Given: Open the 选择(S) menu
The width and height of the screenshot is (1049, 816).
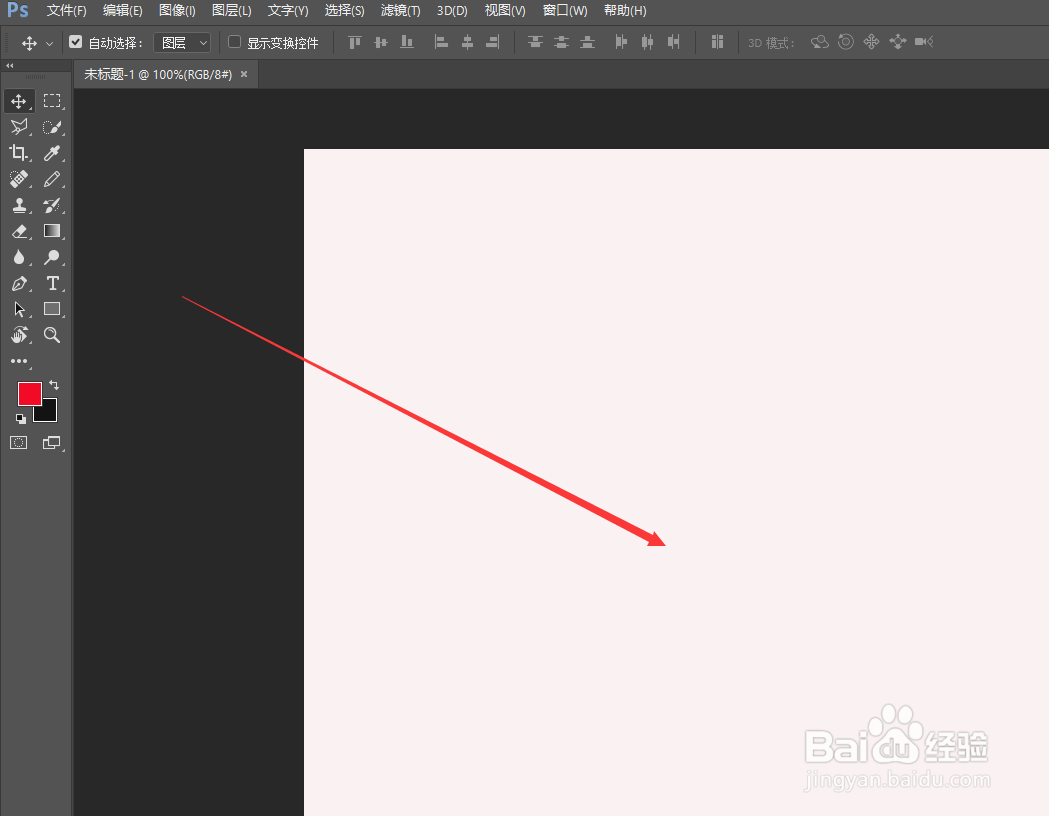Looking at the screenshot, I should 345,11.
